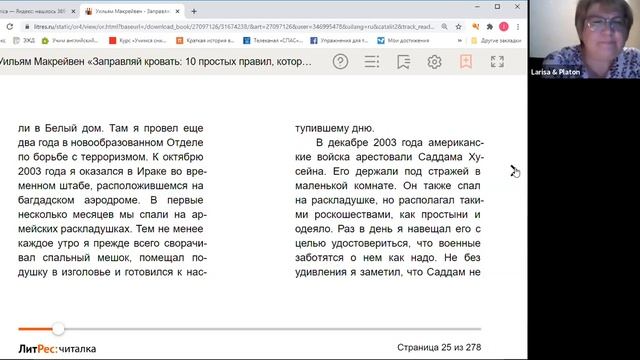Open the Телеканал «СПАС» bookmark
This screenshot has width=640, height=360.
[273, 40]
